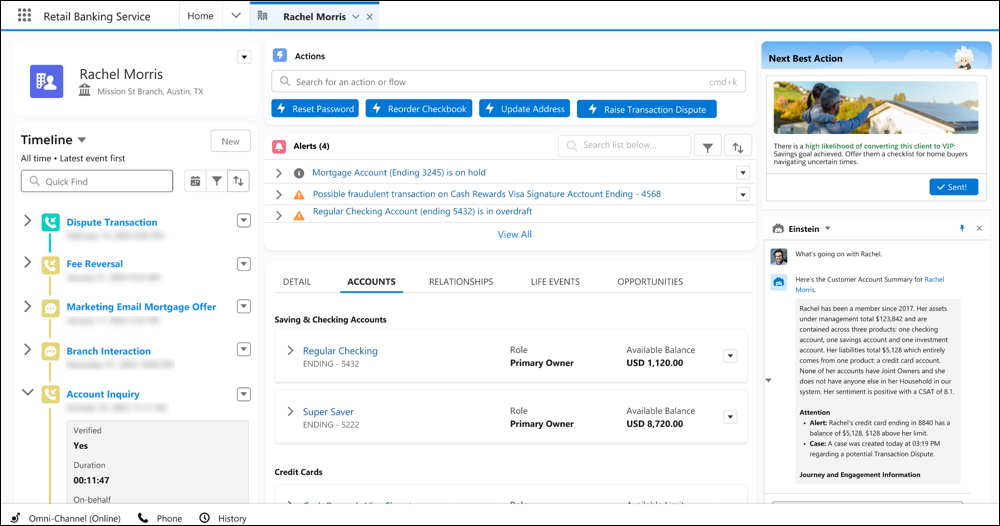
Task: Click the Alerts search list field
Action: point(624,145)
